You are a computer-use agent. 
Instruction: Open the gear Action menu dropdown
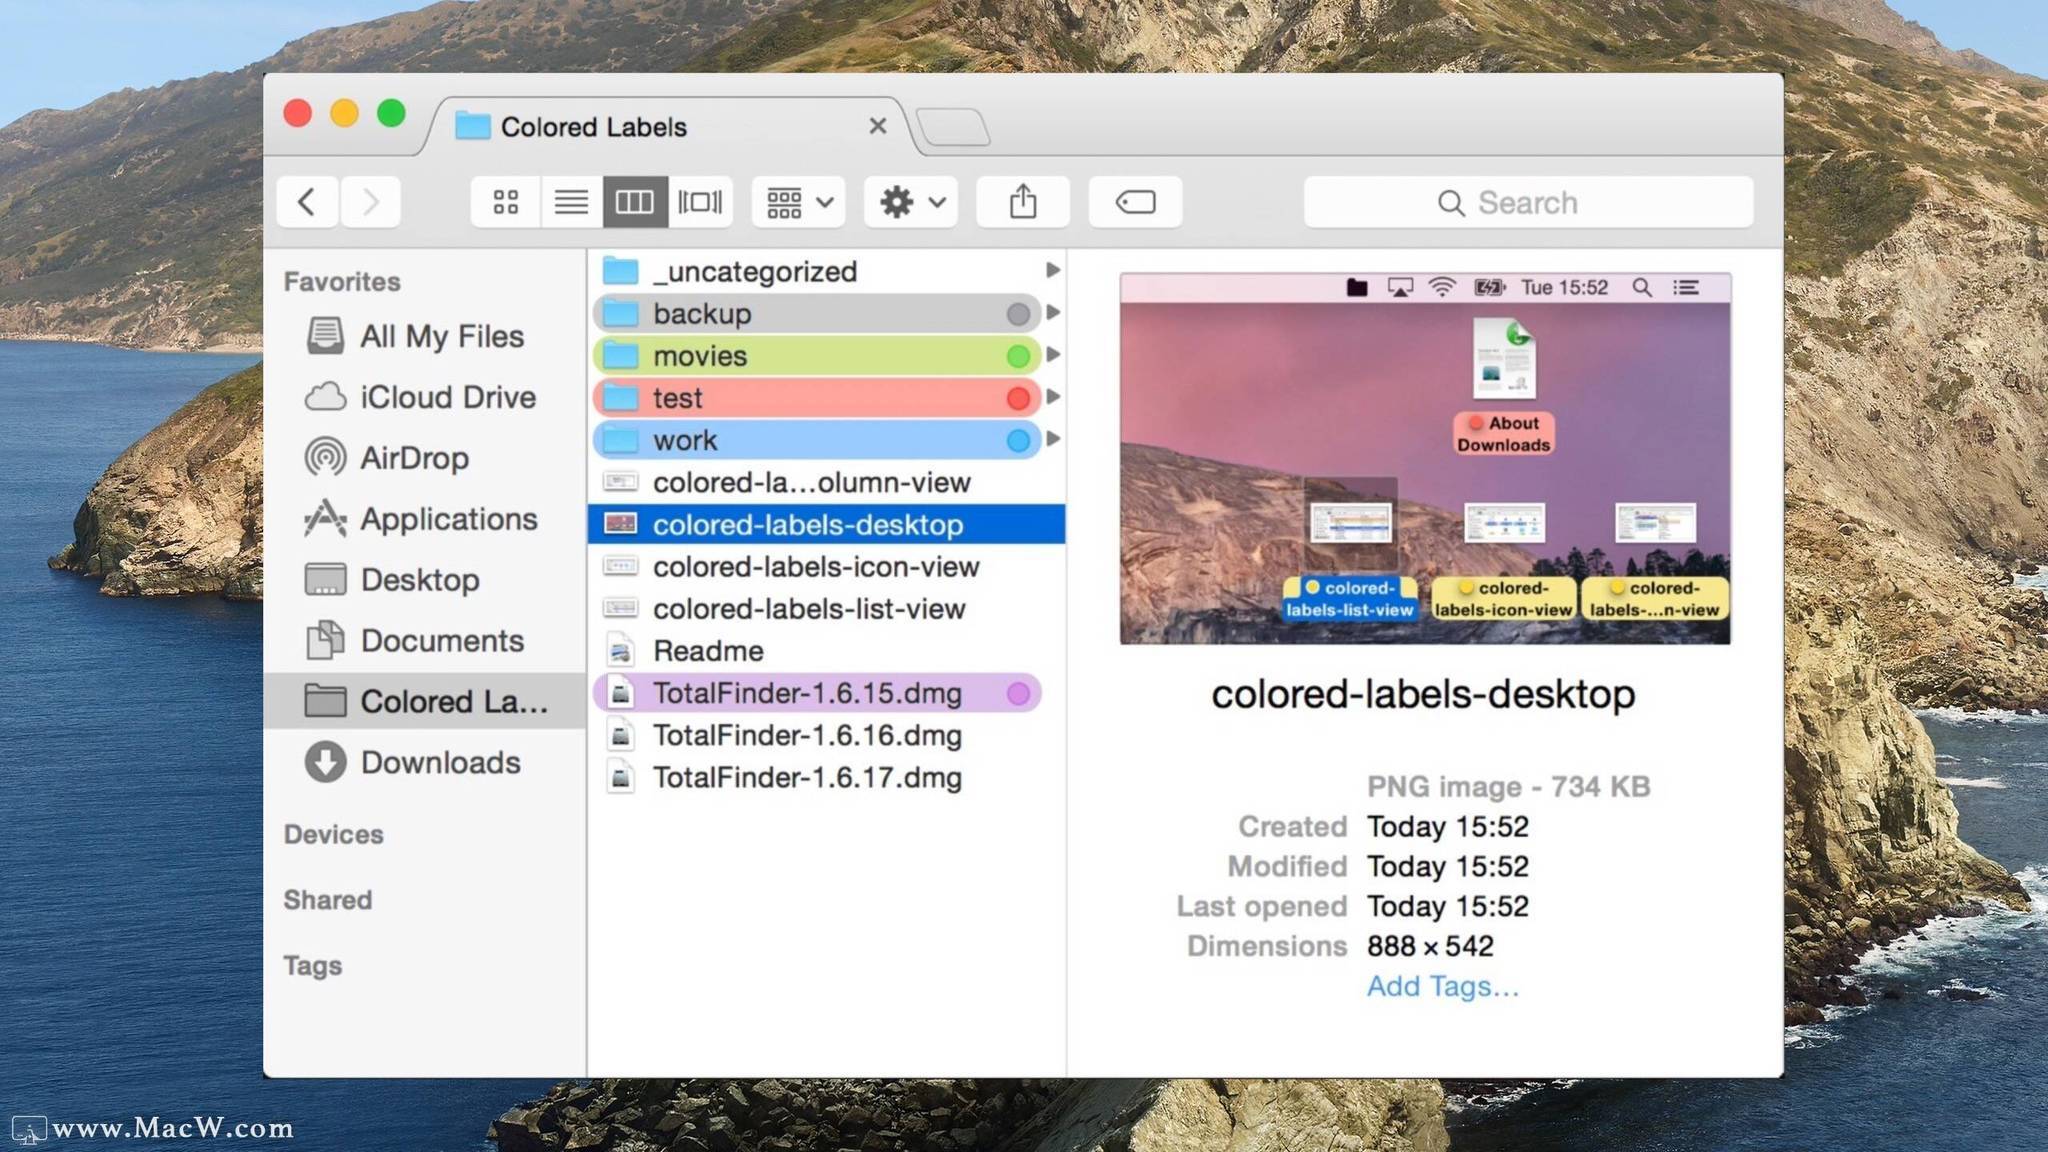pos(911,203)
